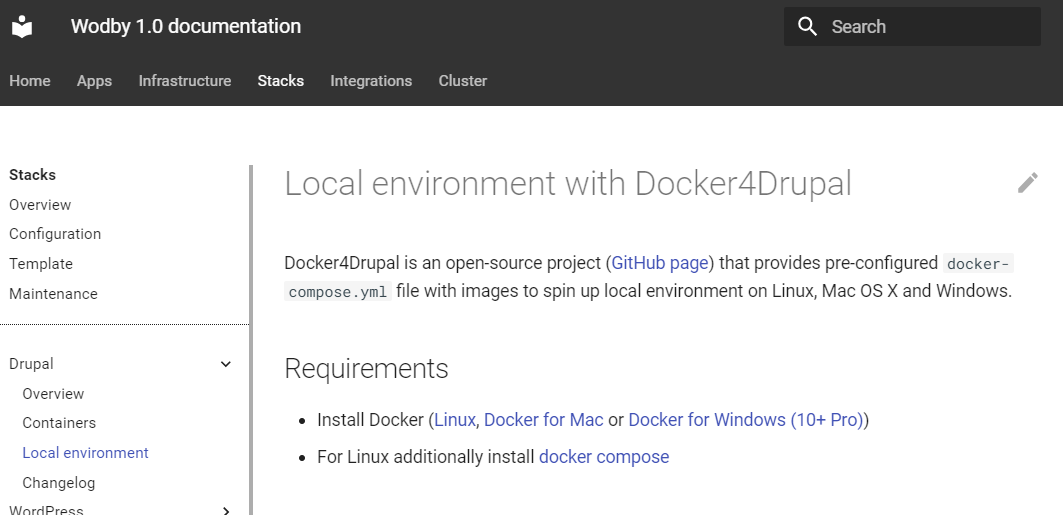Open Configuration in sidebar

55,234
